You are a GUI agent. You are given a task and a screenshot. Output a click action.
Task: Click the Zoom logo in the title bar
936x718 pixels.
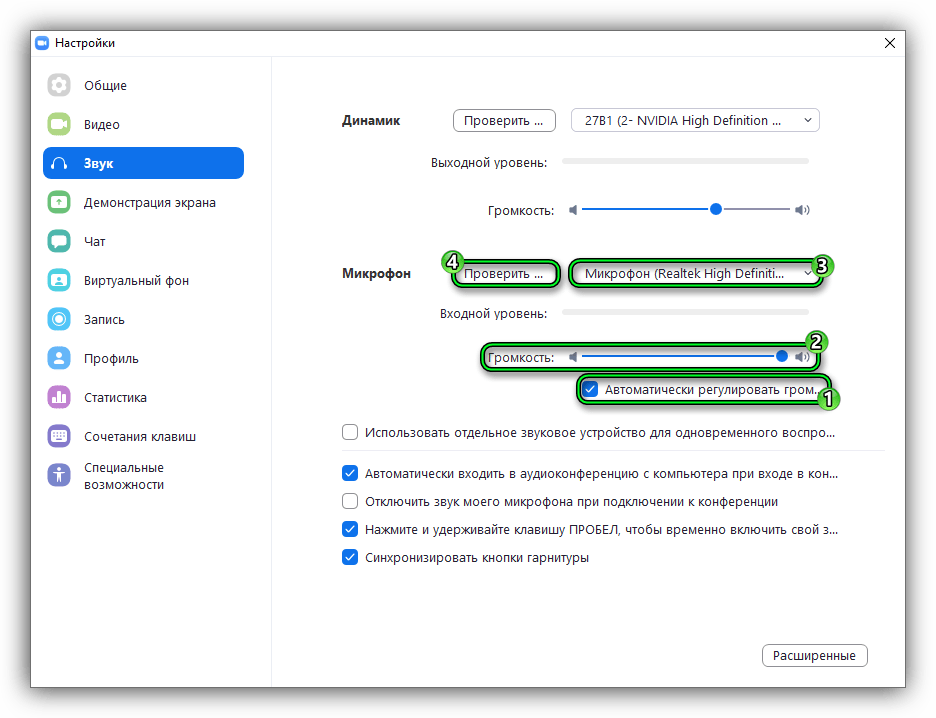click(42, 43)
